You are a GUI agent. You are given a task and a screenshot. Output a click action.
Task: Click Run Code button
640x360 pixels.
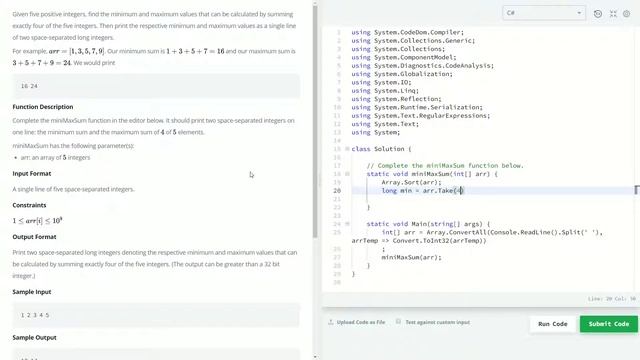tap(553, 324)
